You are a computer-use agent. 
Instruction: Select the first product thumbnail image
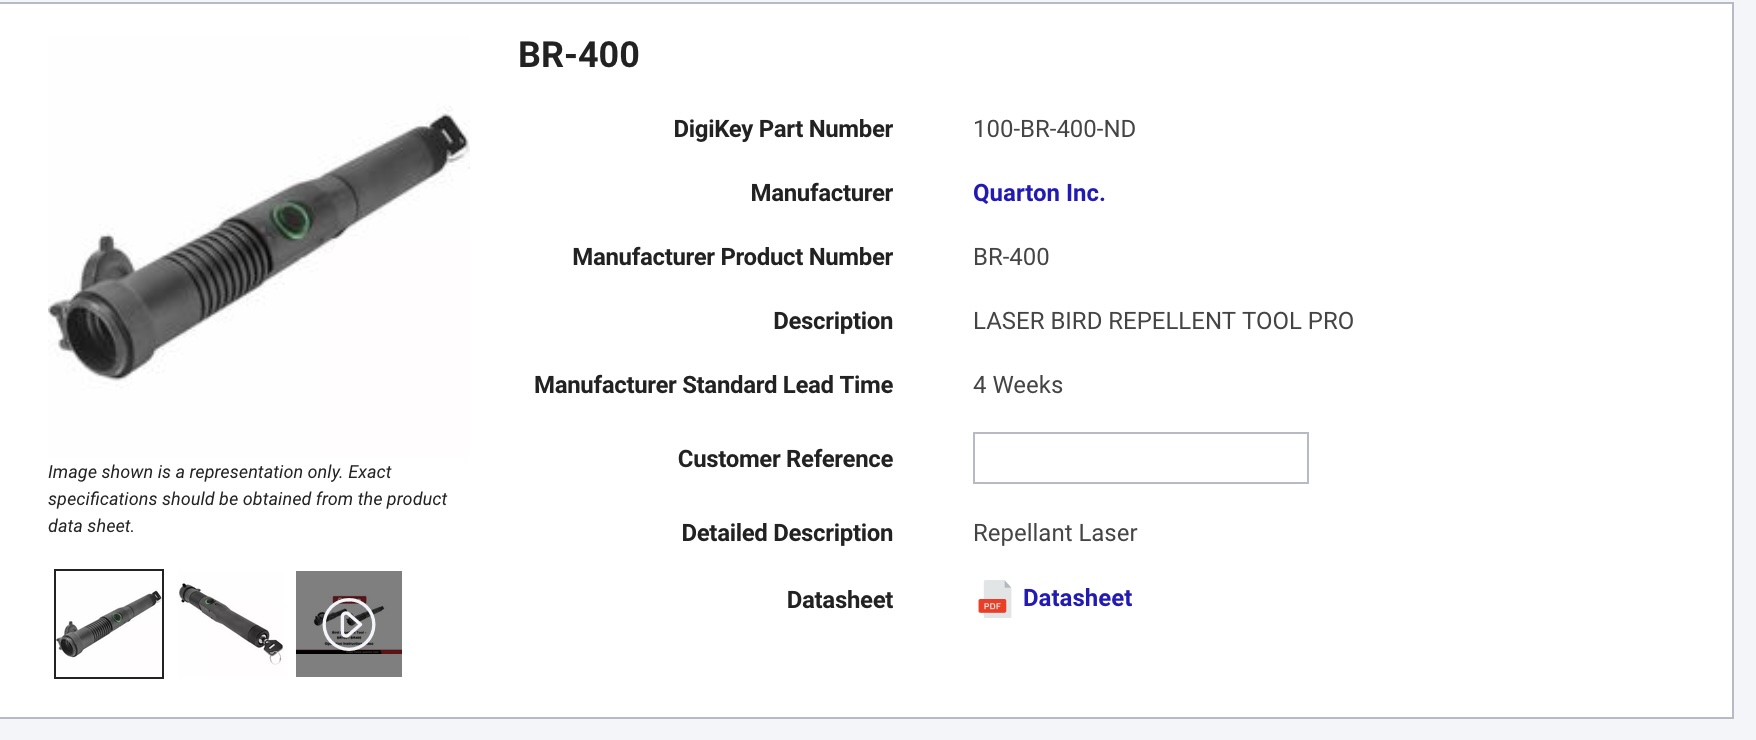coord(109,624)
